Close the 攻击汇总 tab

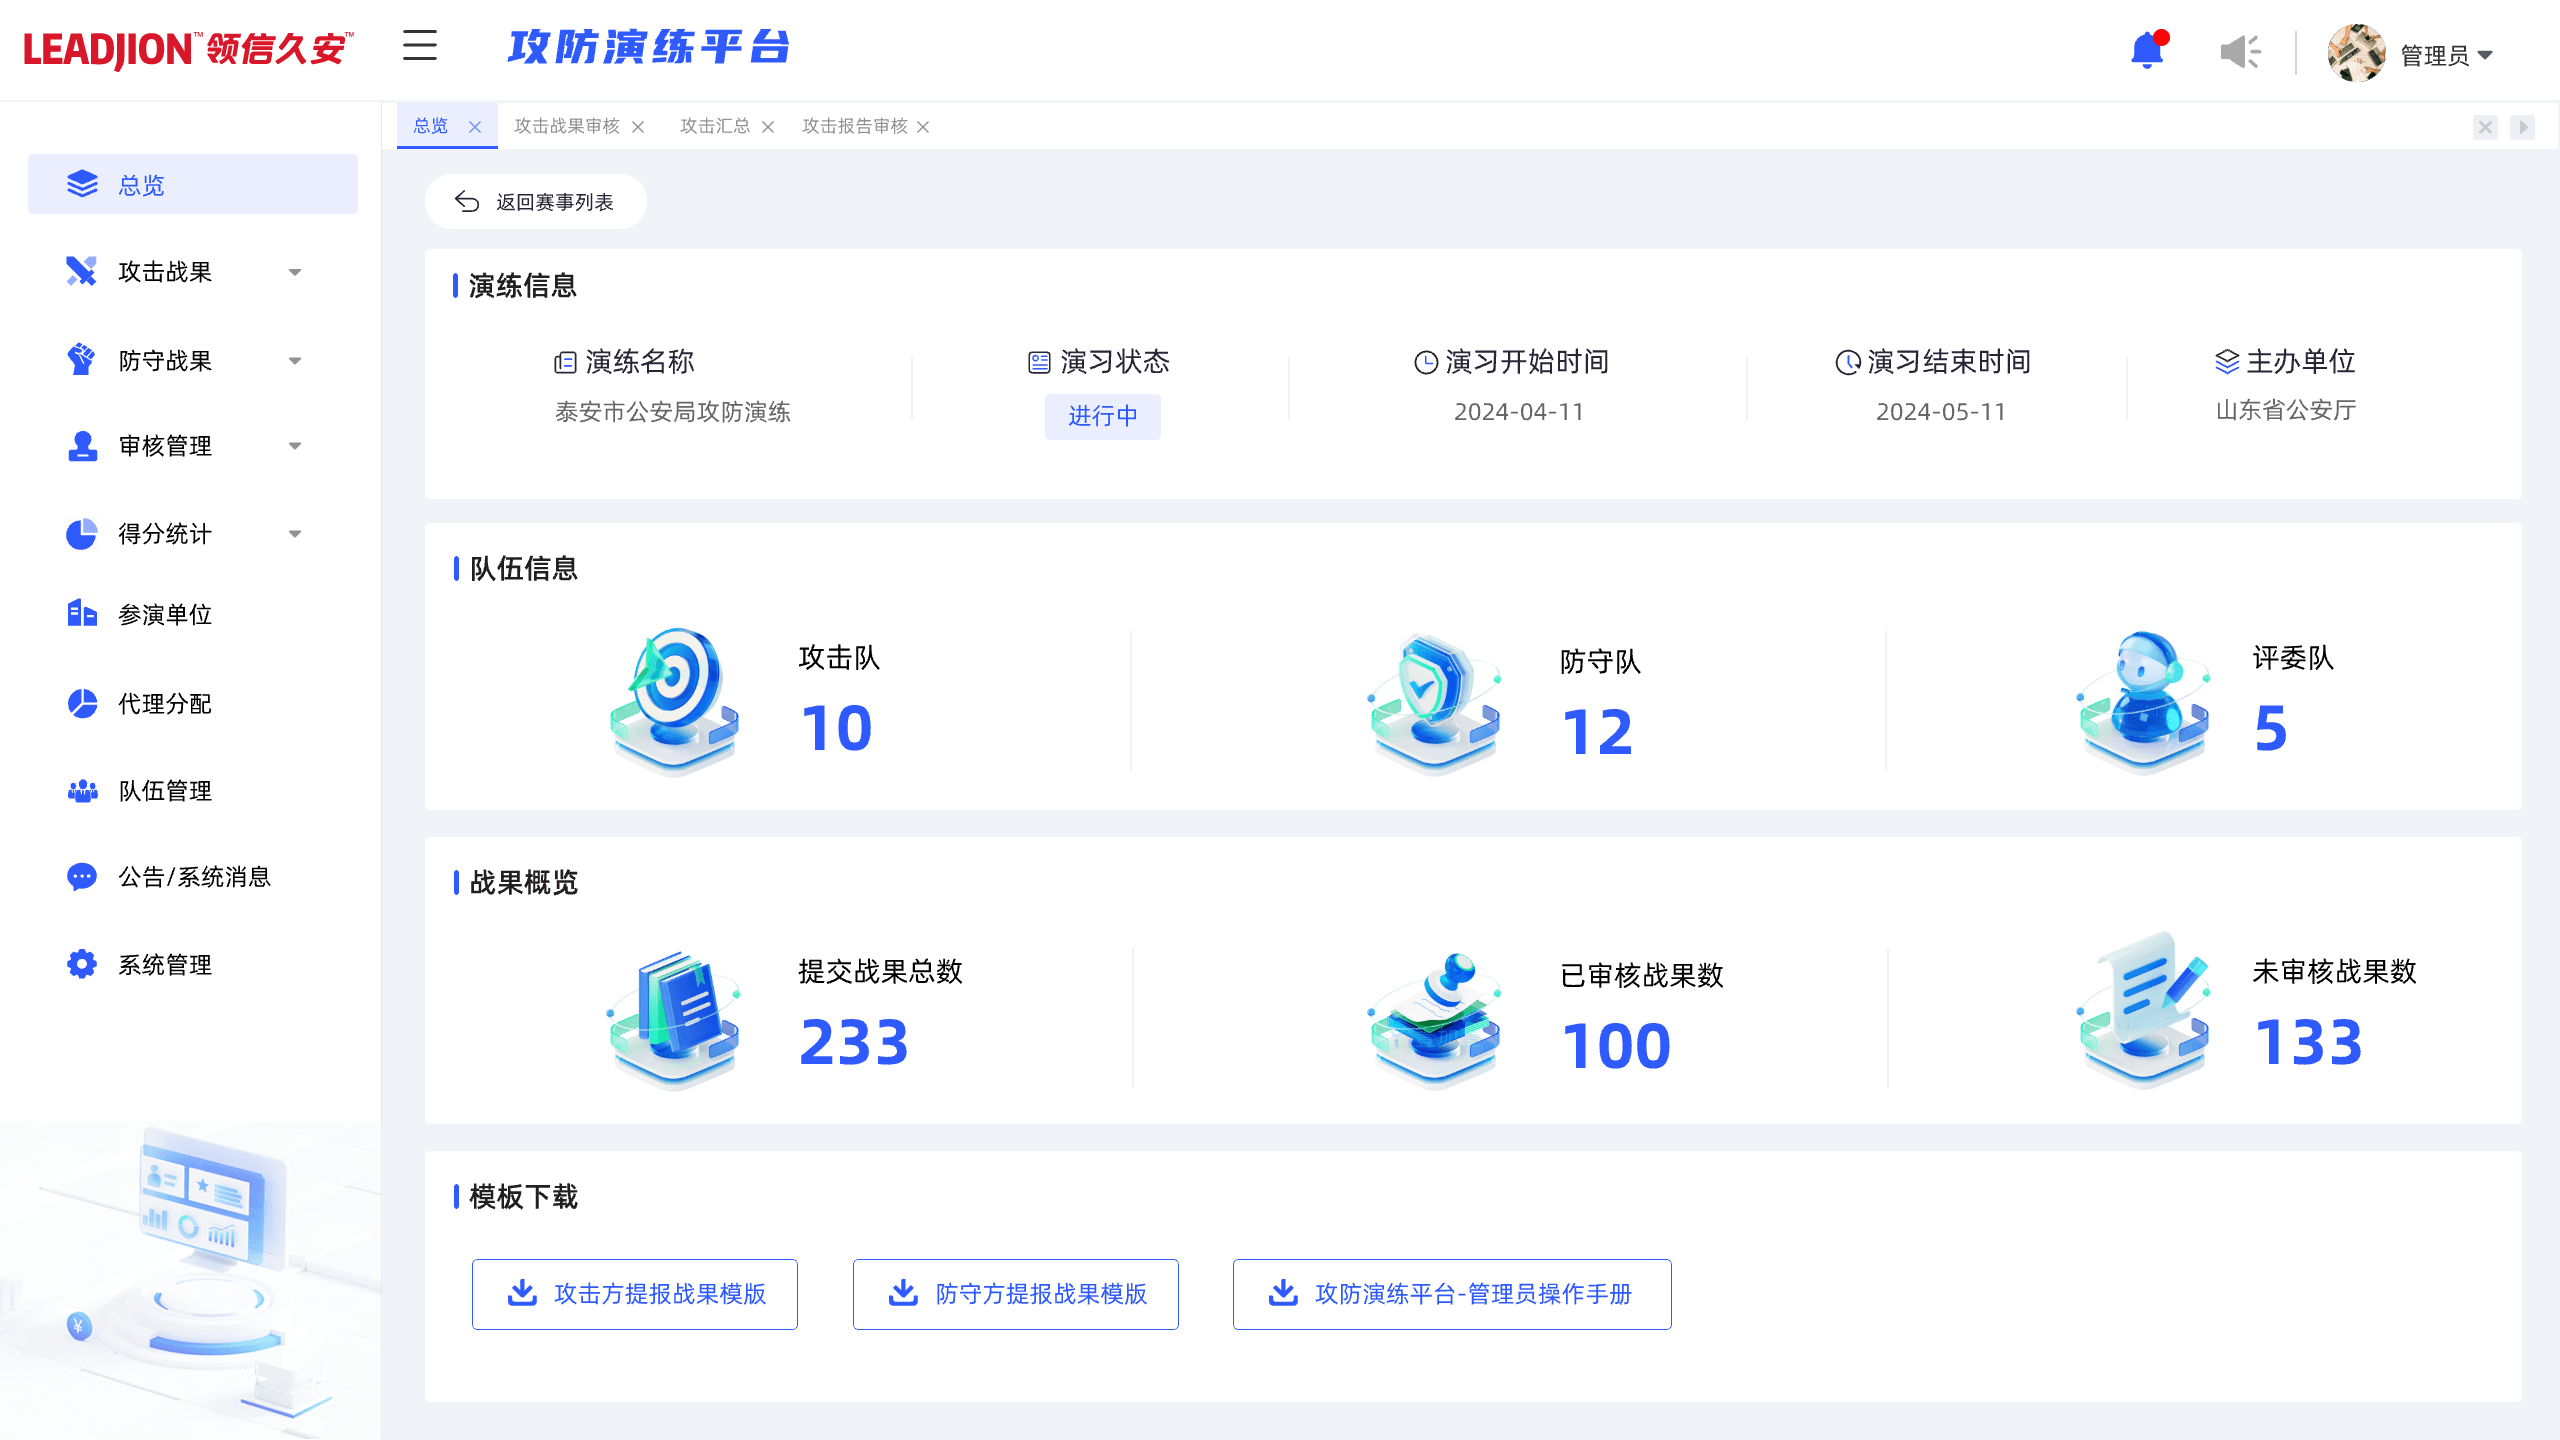coord(768,127)
